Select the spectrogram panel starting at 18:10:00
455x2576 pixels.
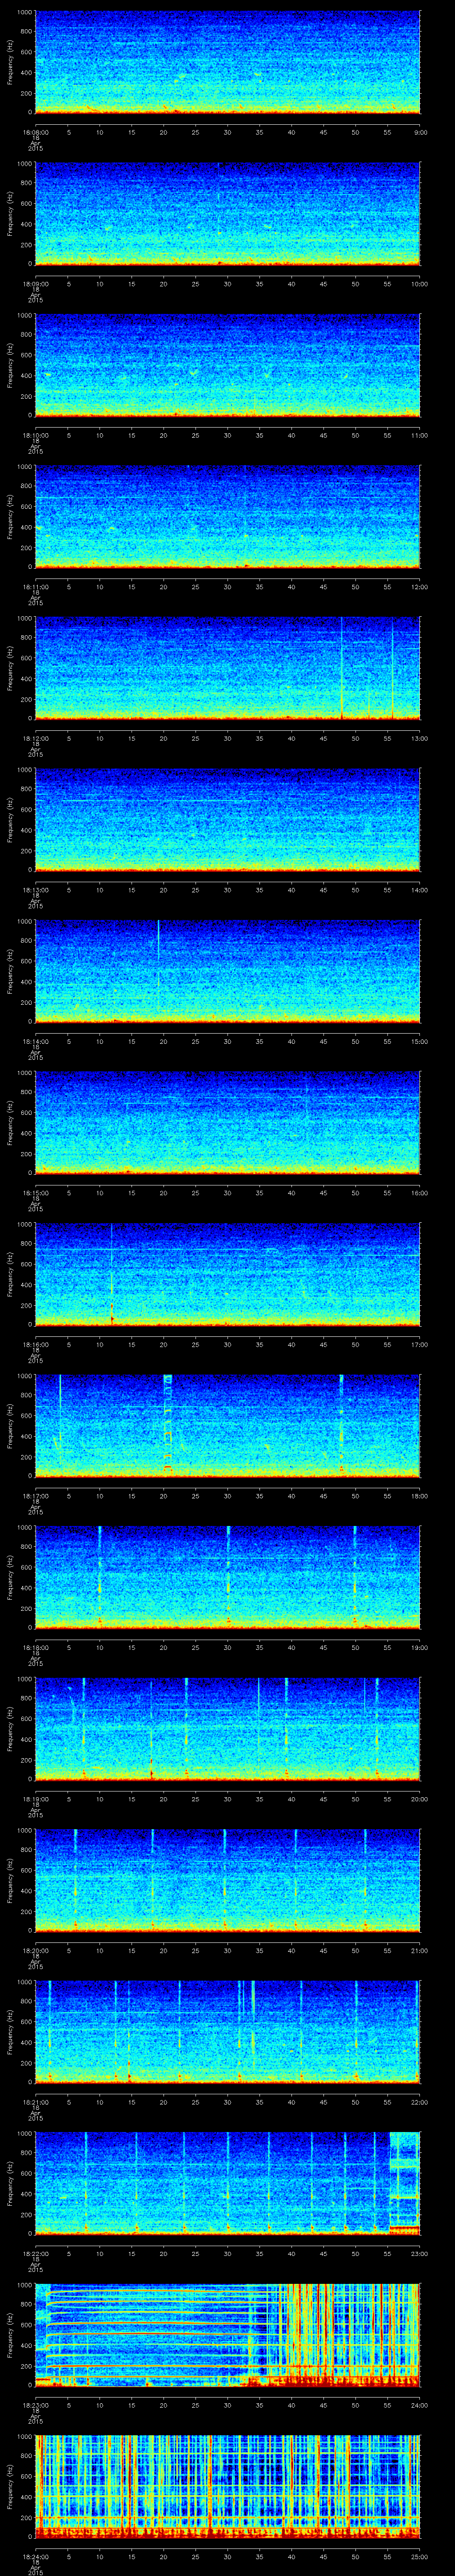click(227, 365)
